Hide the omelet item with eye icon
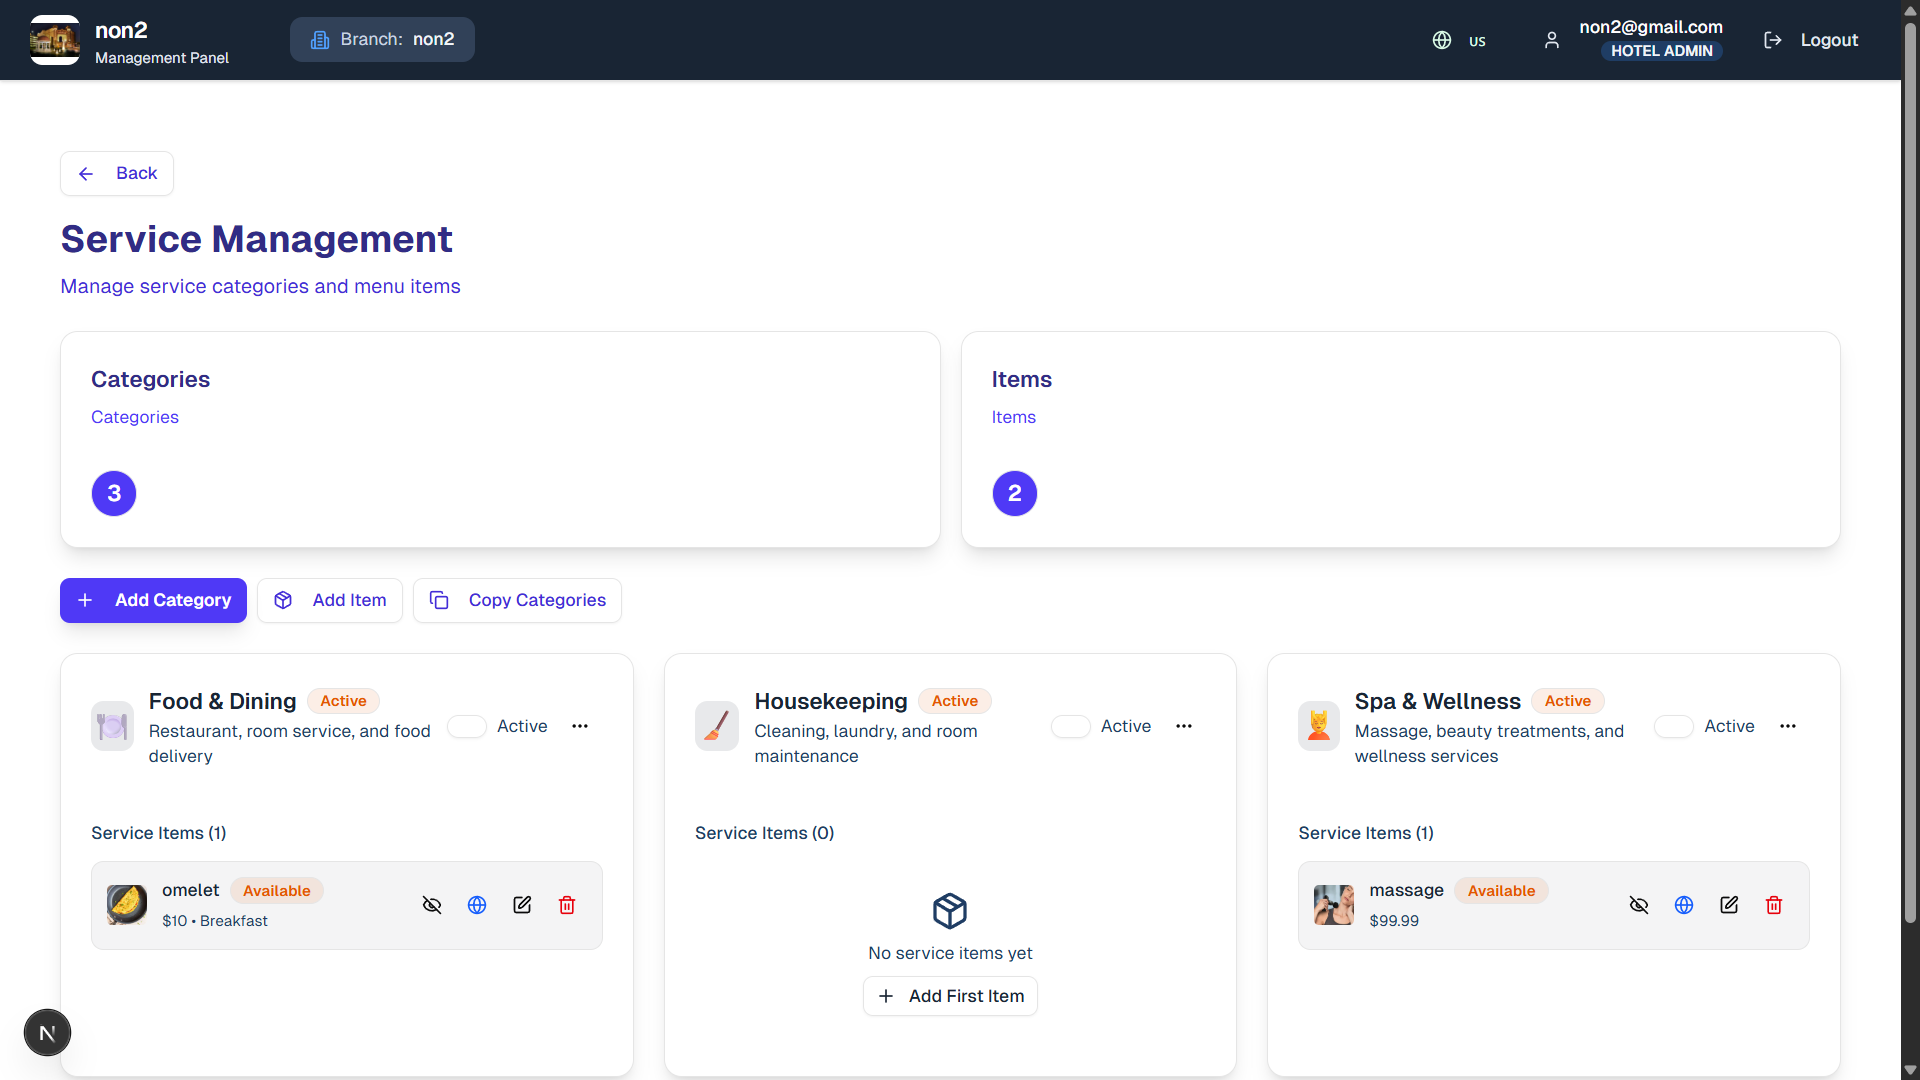 click(x=432, y=905)
